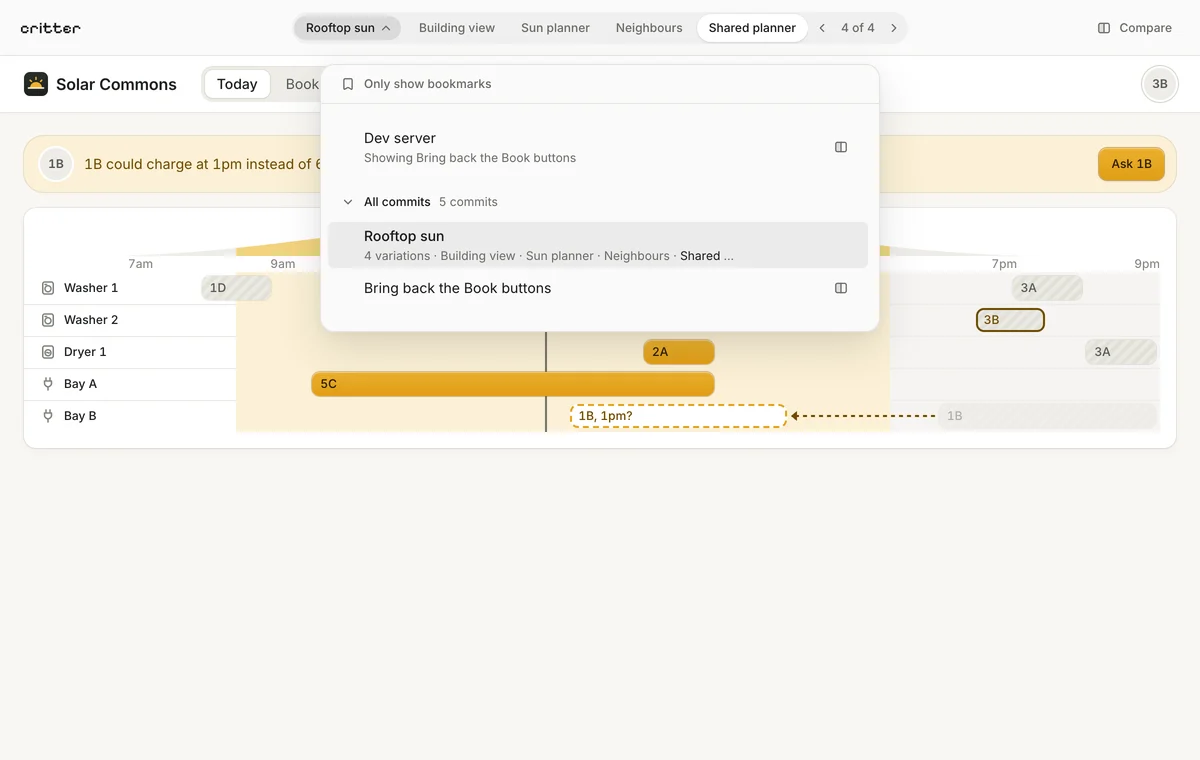Click the dashed 1B, 1pm? suggestion slot
The height and width of the screenshot is (760, 1200).
tap(678, 416)
